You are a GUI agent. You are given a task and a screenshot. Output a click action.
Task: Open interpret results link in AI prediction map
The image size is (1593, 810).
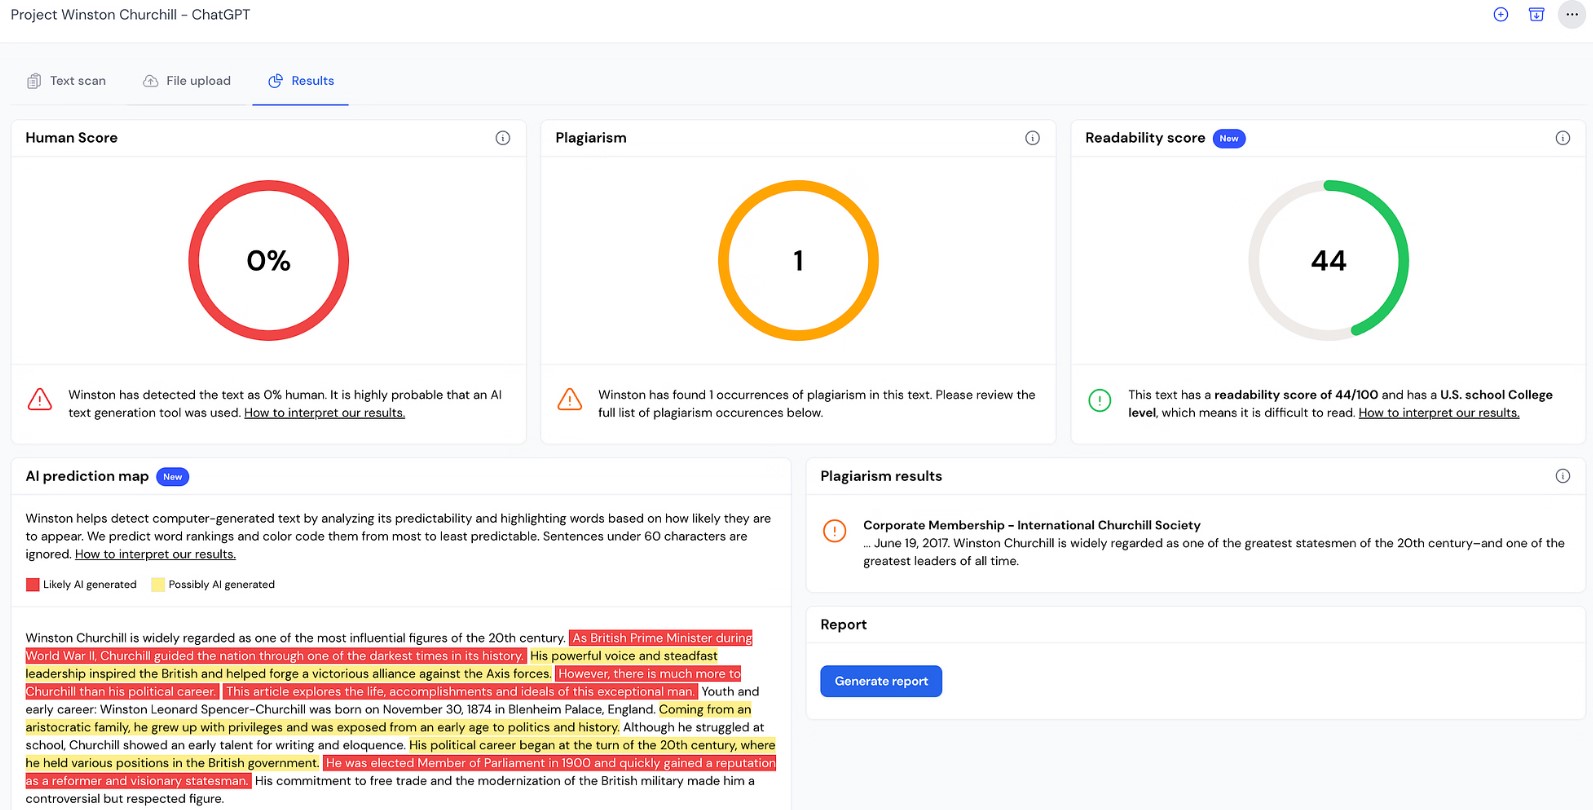(x=155, y=554)
